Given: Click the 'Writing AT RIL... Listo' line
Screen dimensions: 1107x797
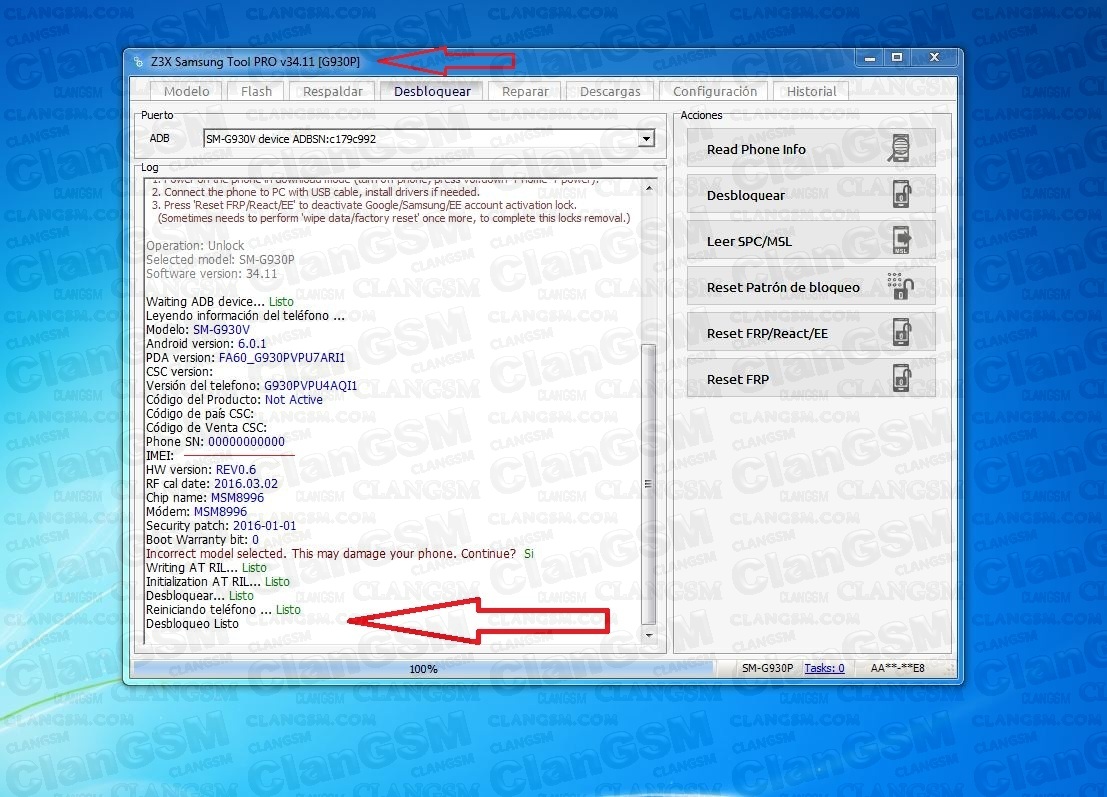Looking at the screenshot, I should (206, 568).
